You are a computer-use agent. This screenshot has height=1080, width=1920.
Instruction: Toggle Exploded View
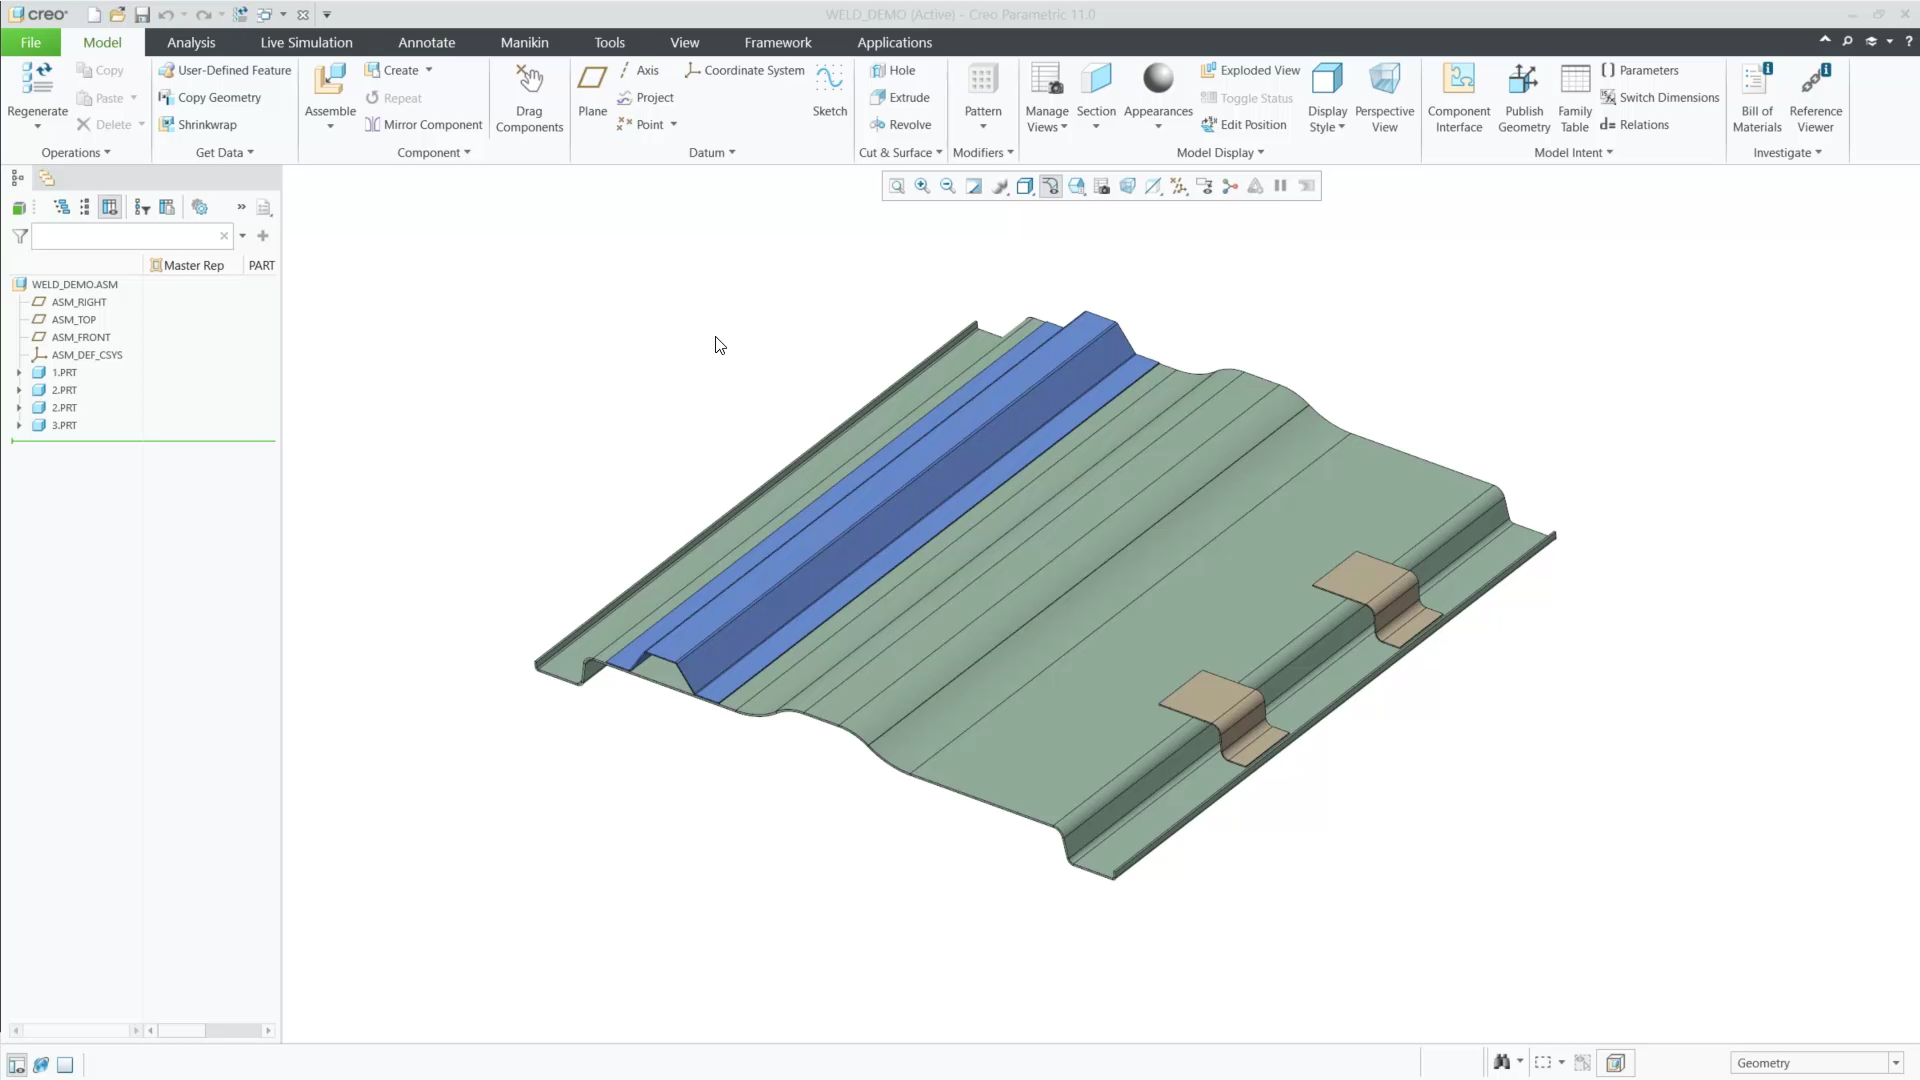[x=1250, y=70]
